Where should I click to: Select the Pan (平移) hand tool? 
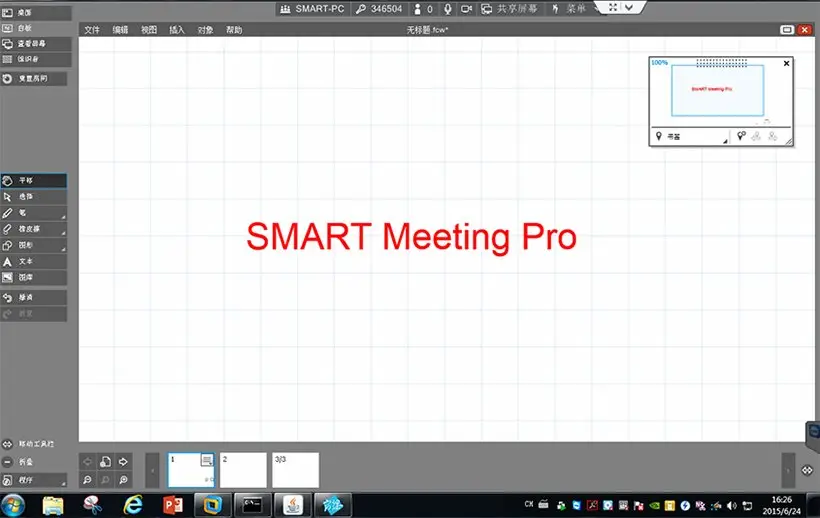[x=33, y=181]
